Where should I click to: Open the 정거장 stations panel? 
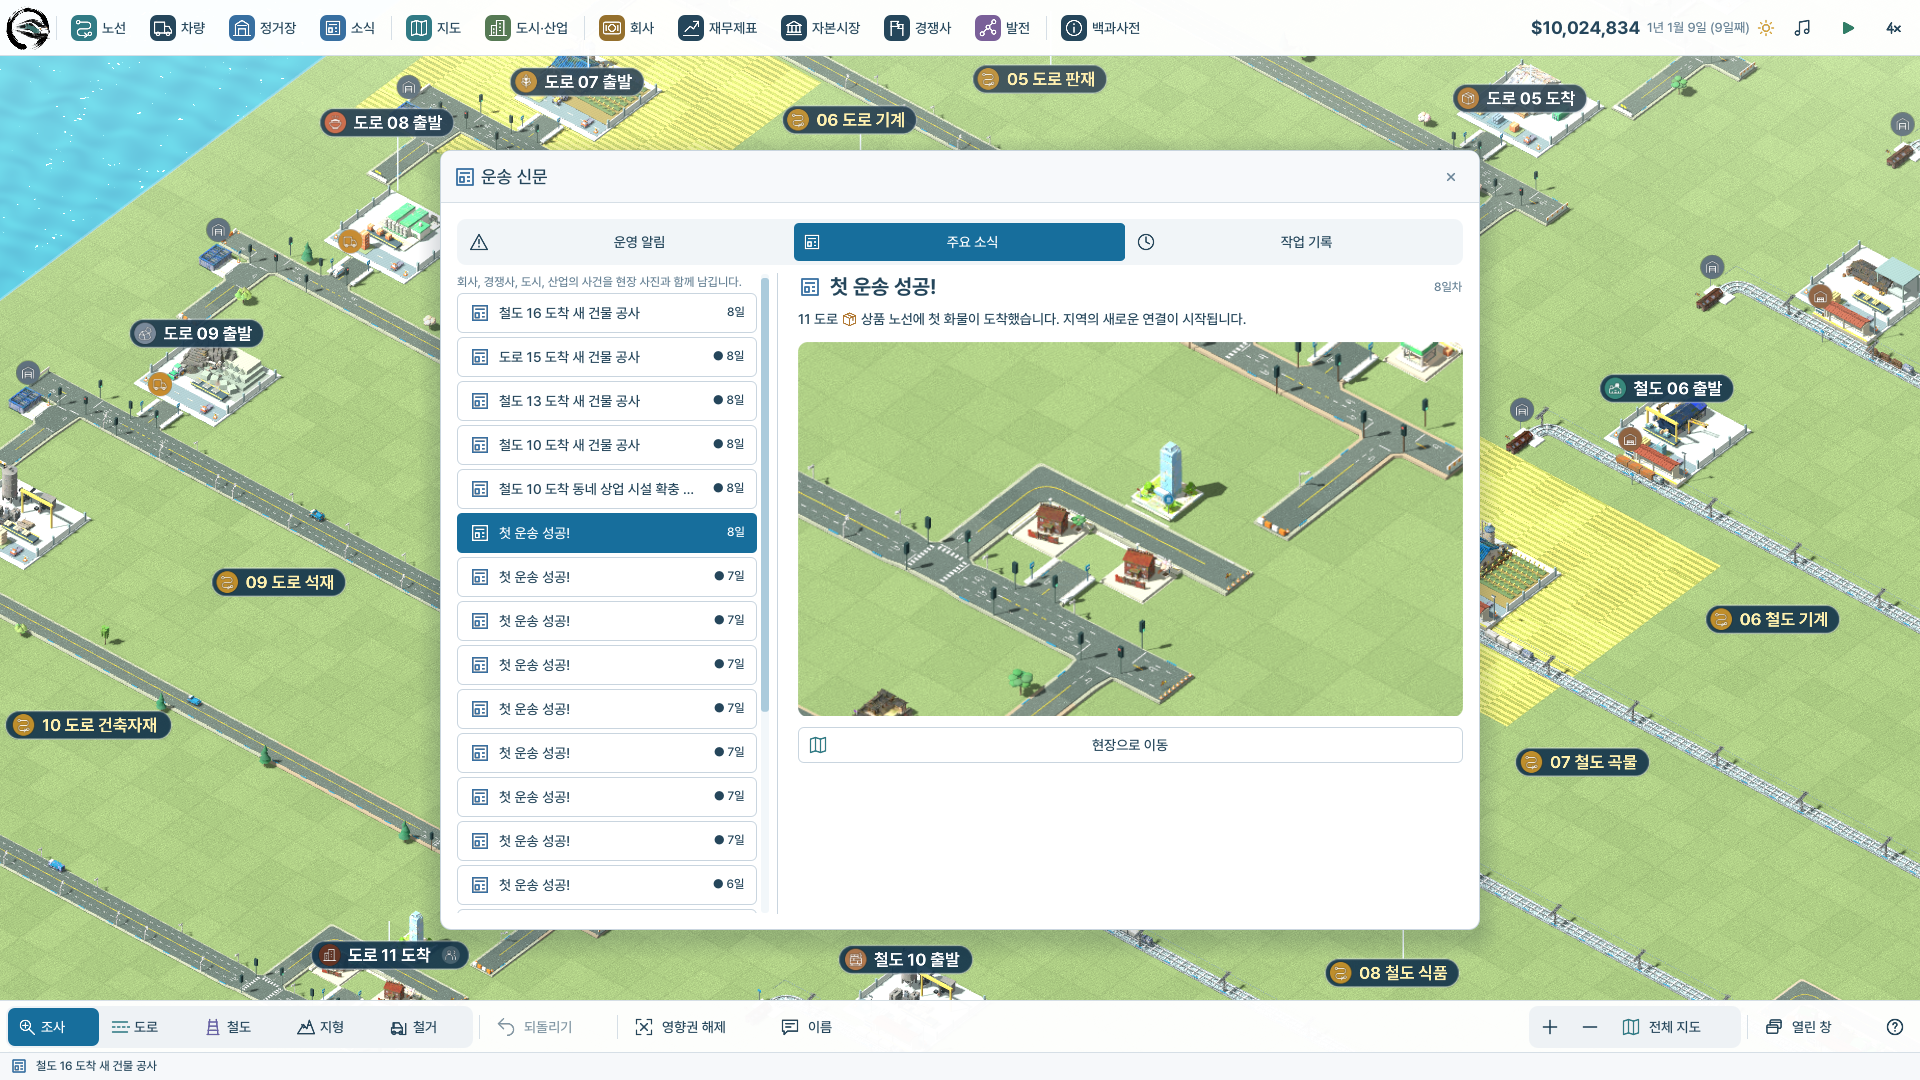pyautogui.click(x=263, y=28)
